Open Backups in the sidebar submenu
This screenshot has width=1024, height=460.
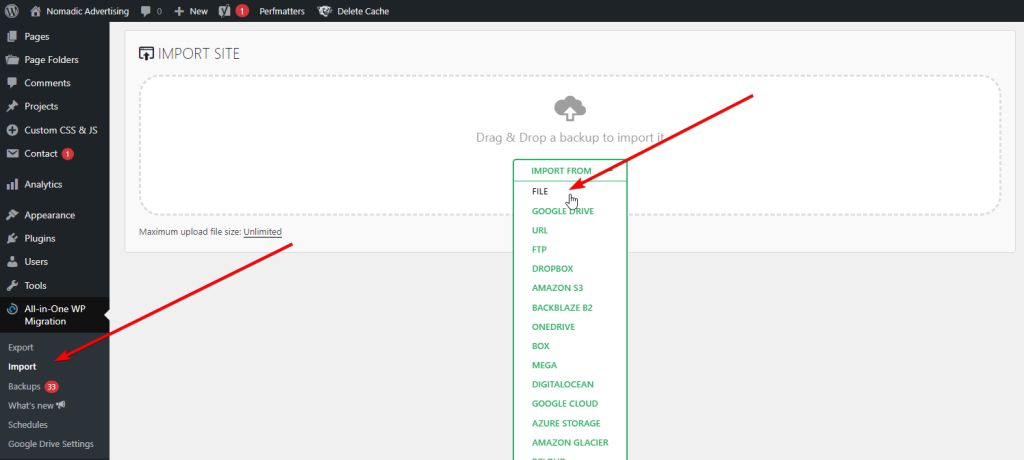coord(24,386)
